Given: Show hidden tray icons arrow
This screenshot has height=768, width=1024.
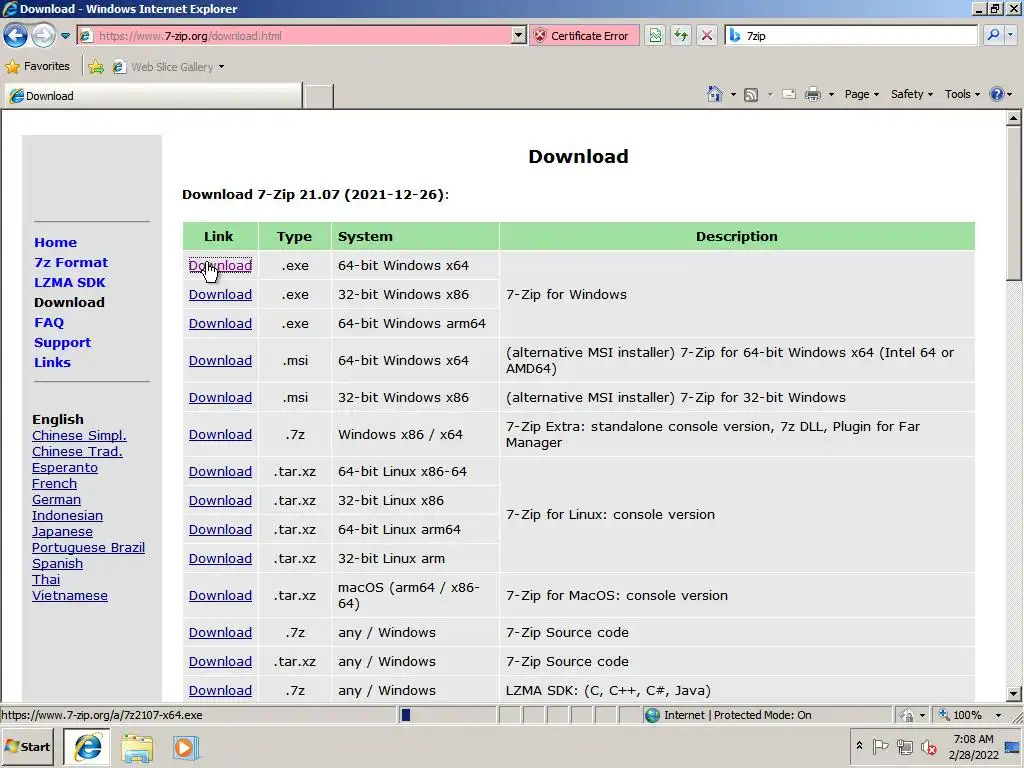Looking at the screenshot, I should point(859,746).
